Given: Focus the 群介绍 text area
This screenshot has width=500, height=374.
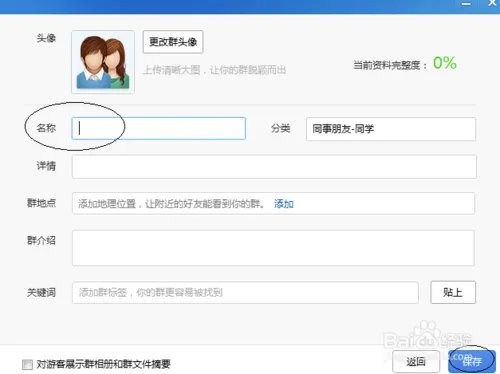Looking at the screenshot, I should click(273, 248).
